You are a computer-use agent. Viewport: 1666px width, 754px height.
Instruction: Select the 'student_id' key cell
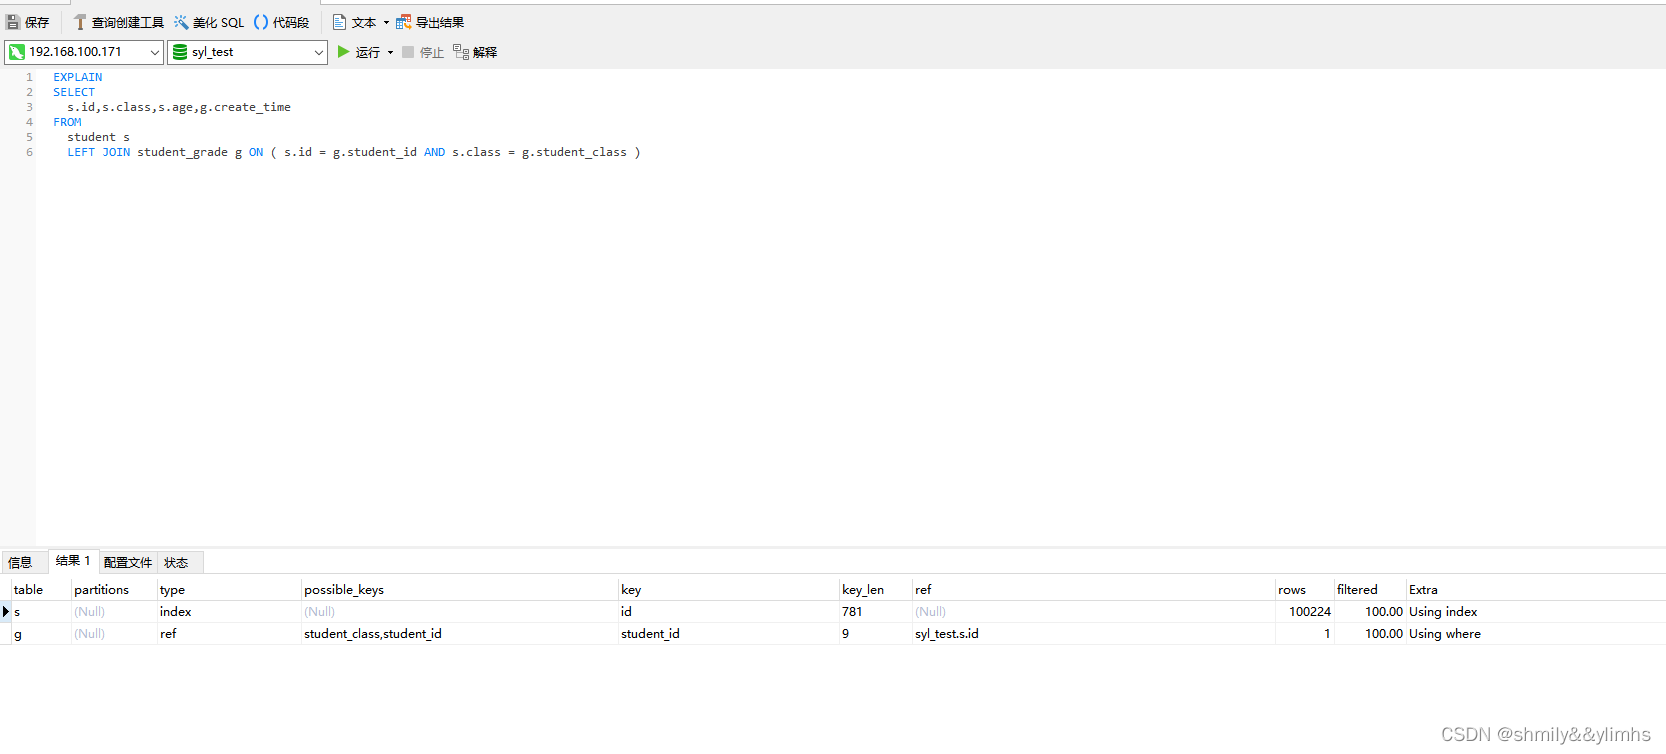point(728,634)
